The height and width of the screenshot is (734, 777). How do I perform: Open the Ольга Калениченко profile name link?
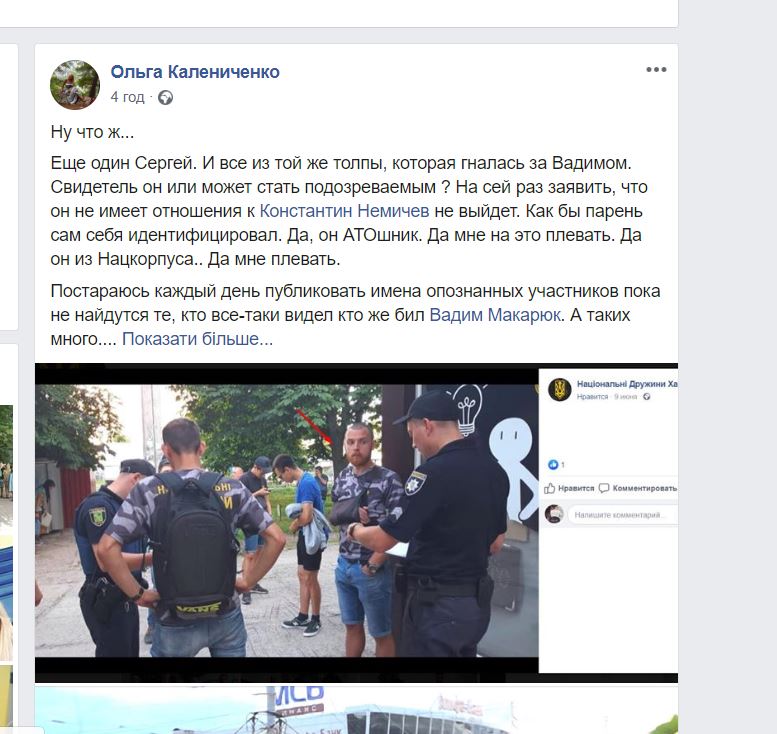(195, 72)
